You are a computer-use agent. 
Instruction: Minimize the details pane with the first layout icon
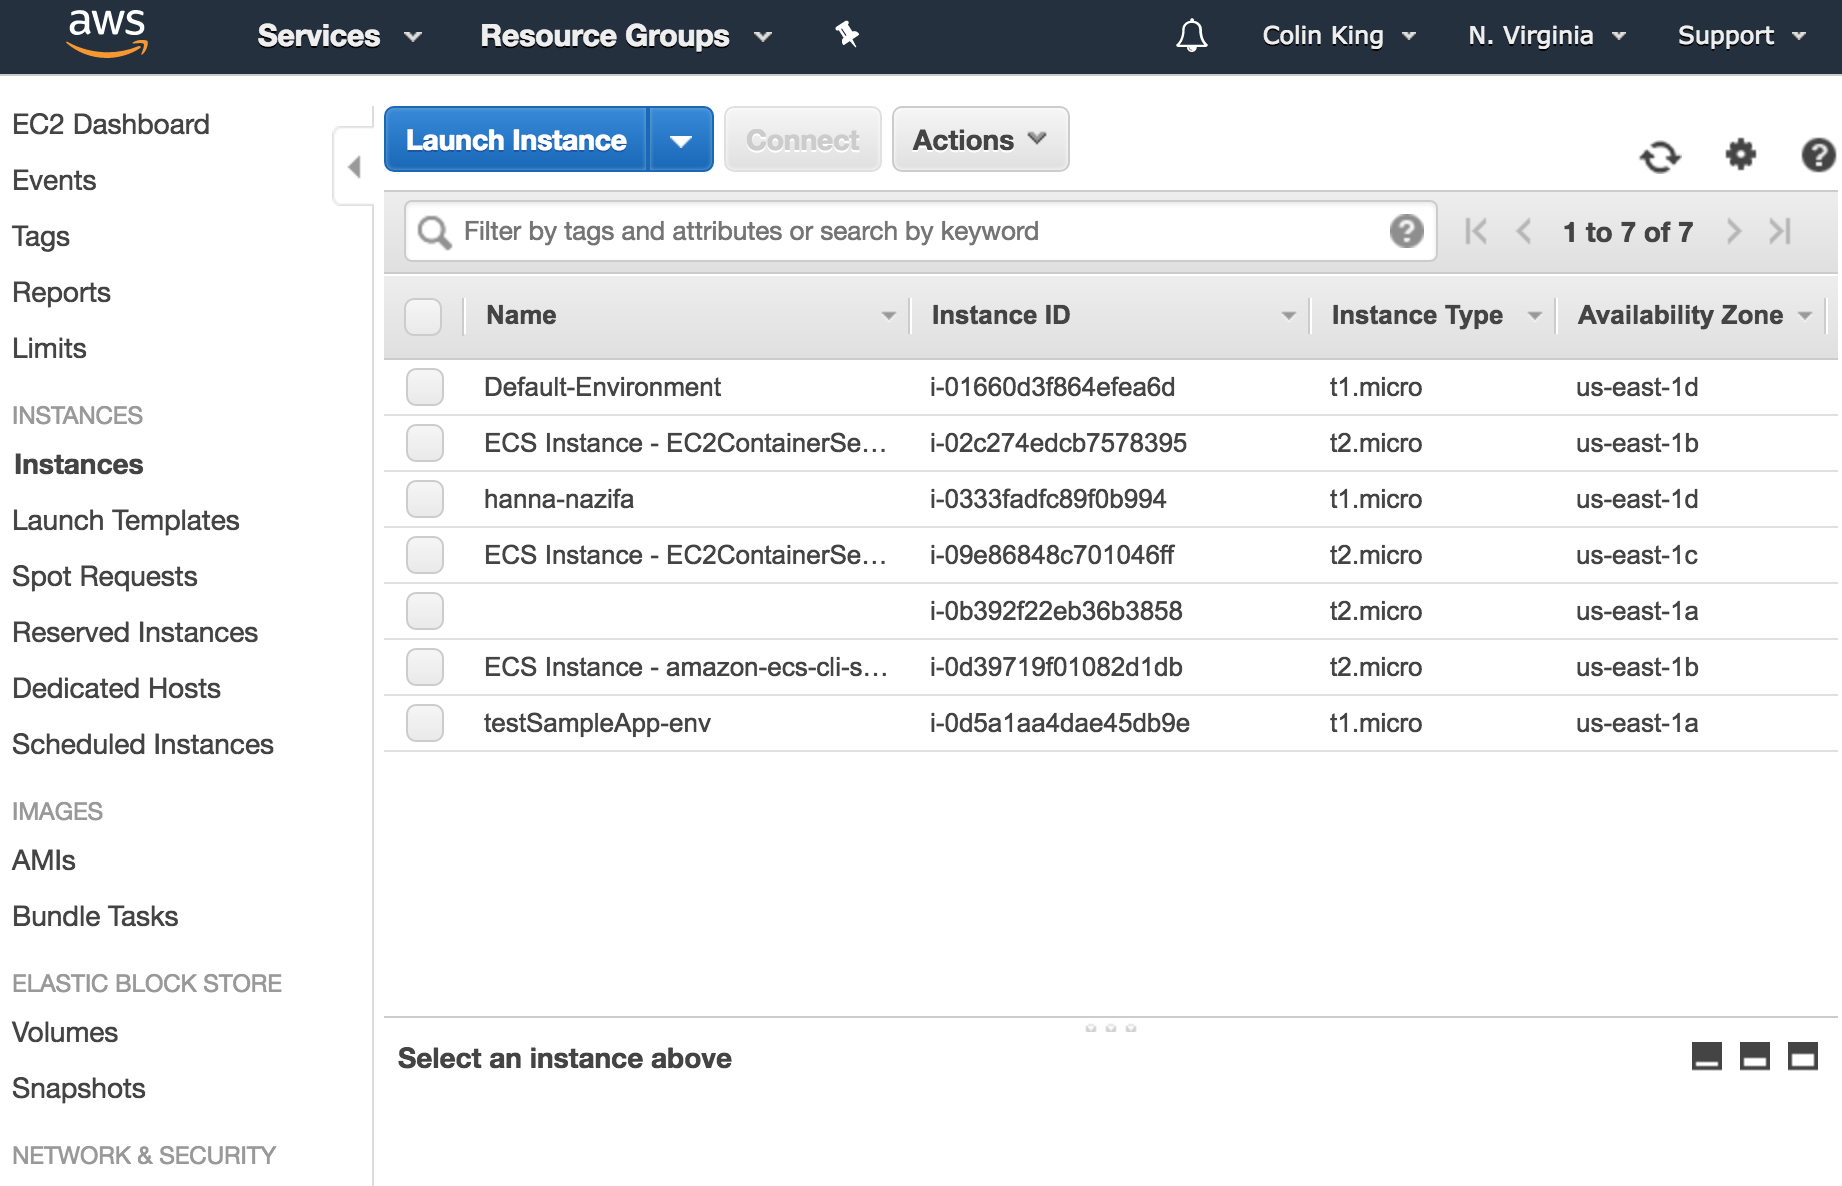point(1707,1056)
